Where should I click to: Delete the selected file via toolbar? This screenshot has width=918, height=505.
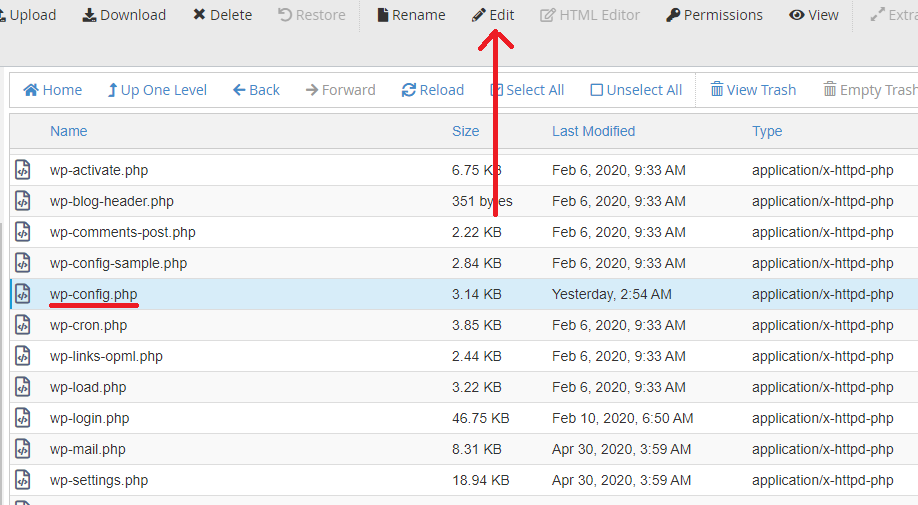click(222, 15)
